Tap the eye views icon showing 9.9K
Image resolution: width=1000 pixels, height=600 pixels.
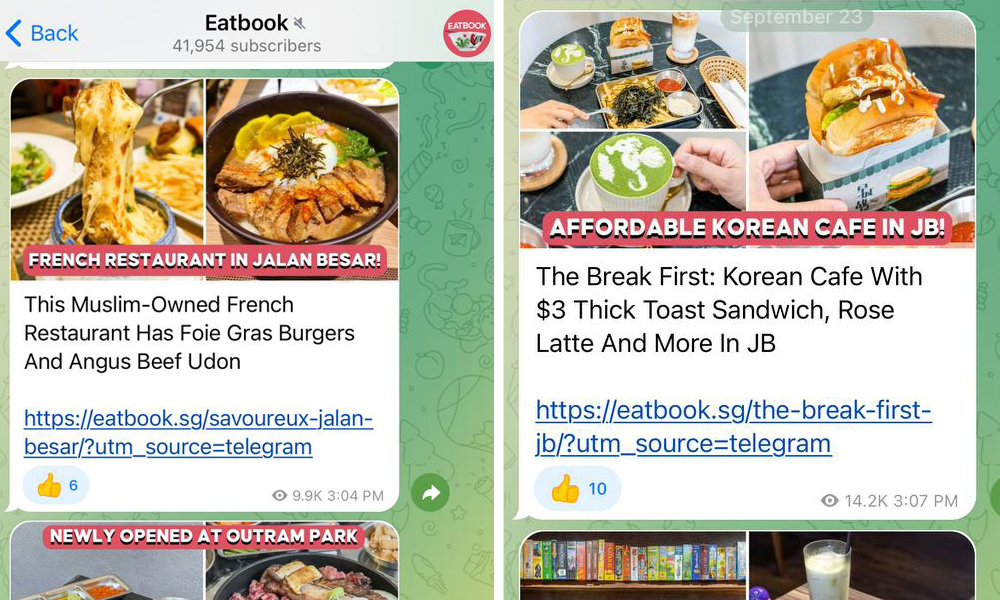pyautogui.click(x=279, y=495)
